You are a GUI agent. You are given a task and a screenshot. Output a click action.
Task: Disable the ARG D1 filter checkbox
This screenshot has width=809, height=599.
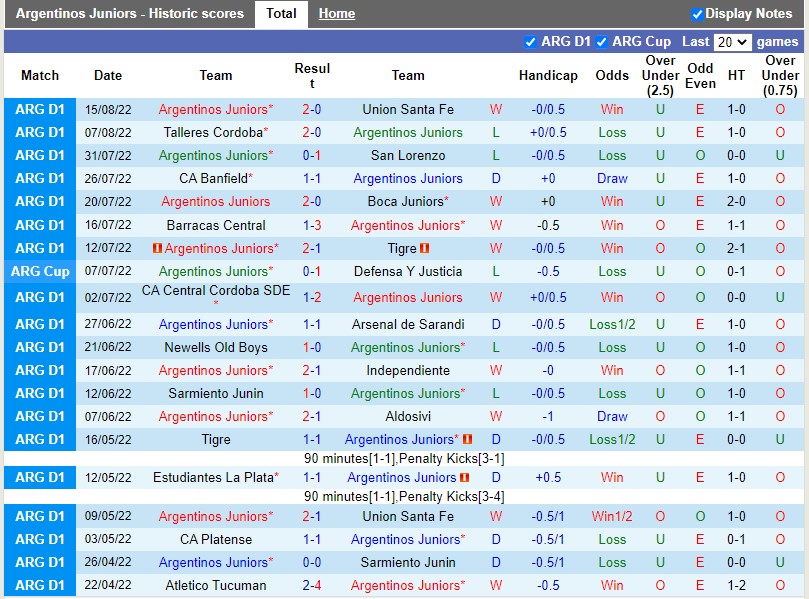pyautogui.click(x=531, y=41)
